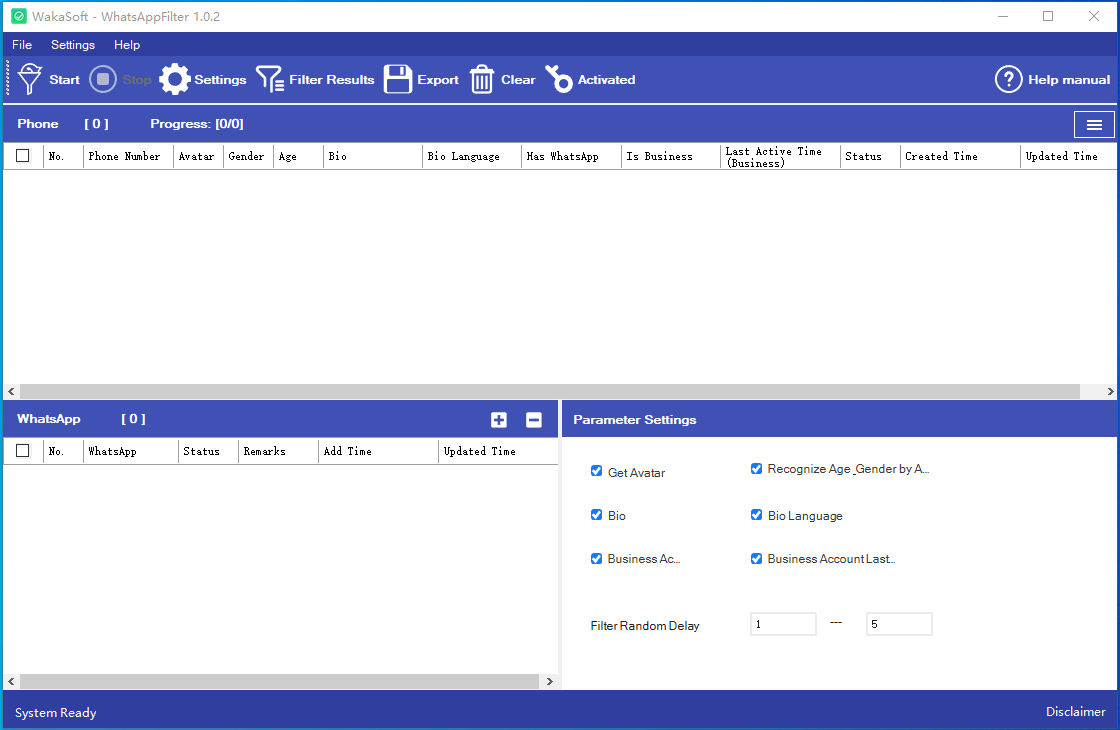
Task: Check select-all box in WhatsApp table header
Action: click(23, 451)
